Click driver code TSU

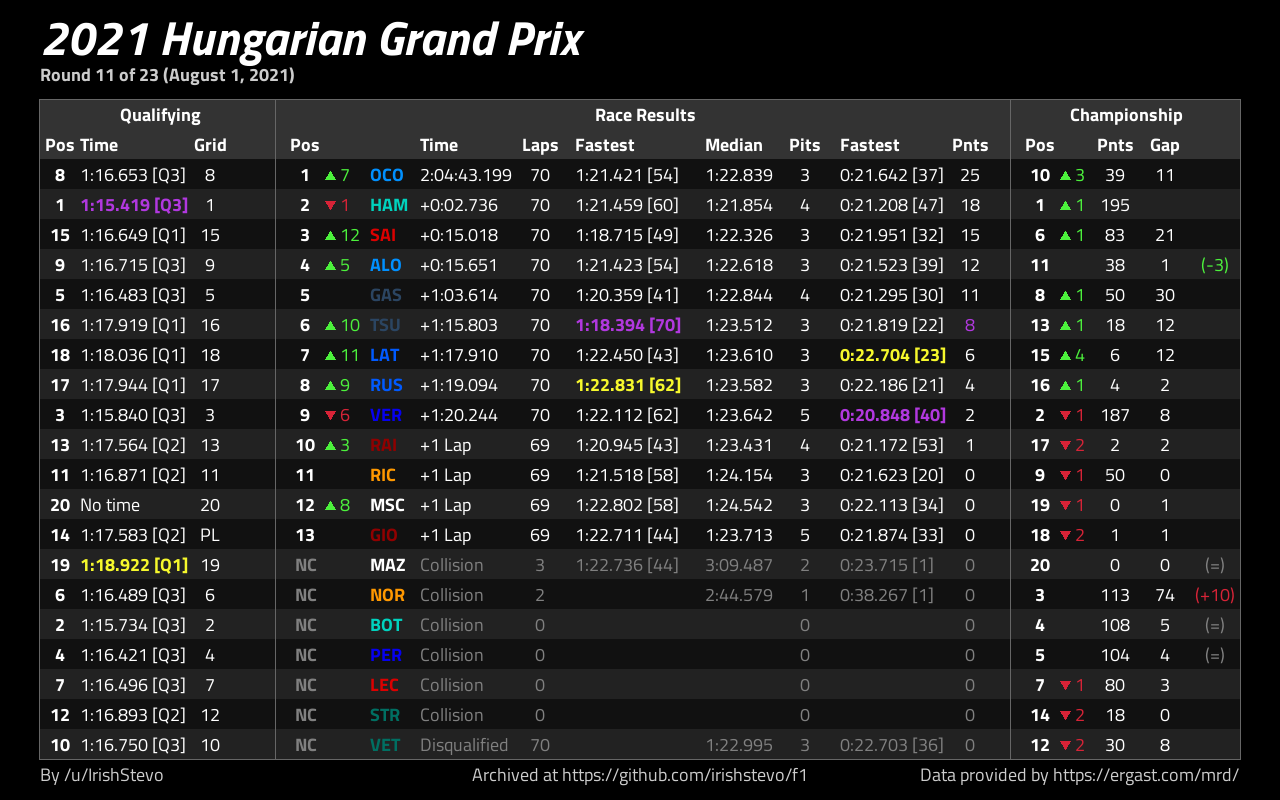point(385,326)
